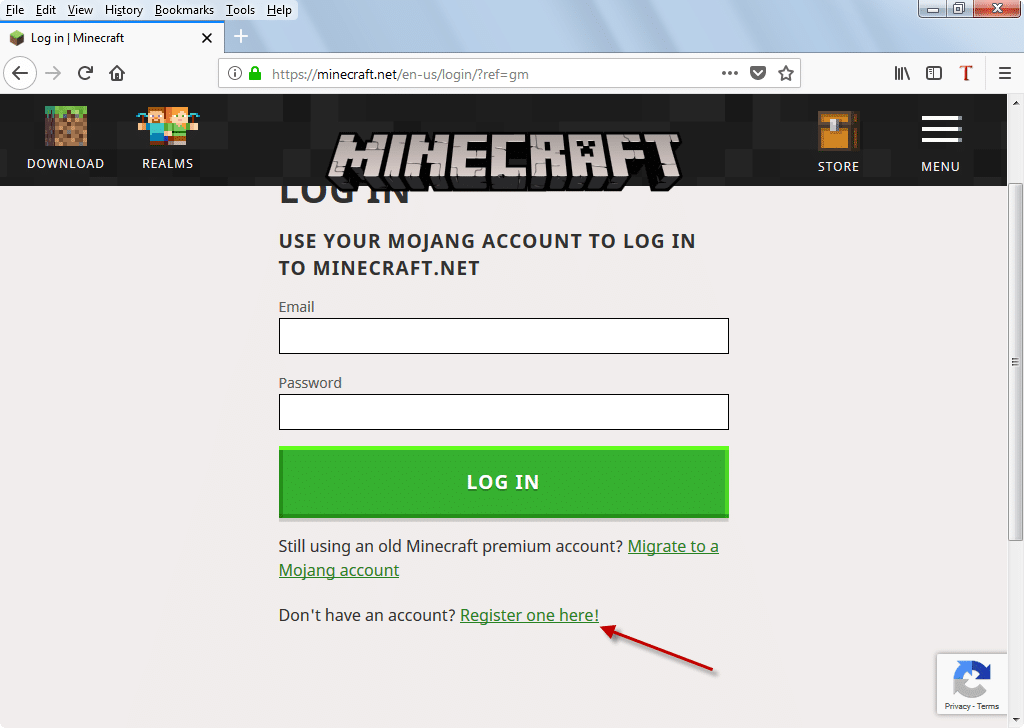Reload the current page
The width and height of the screenshot is (1024, 728).
click(x=85, y=73)
